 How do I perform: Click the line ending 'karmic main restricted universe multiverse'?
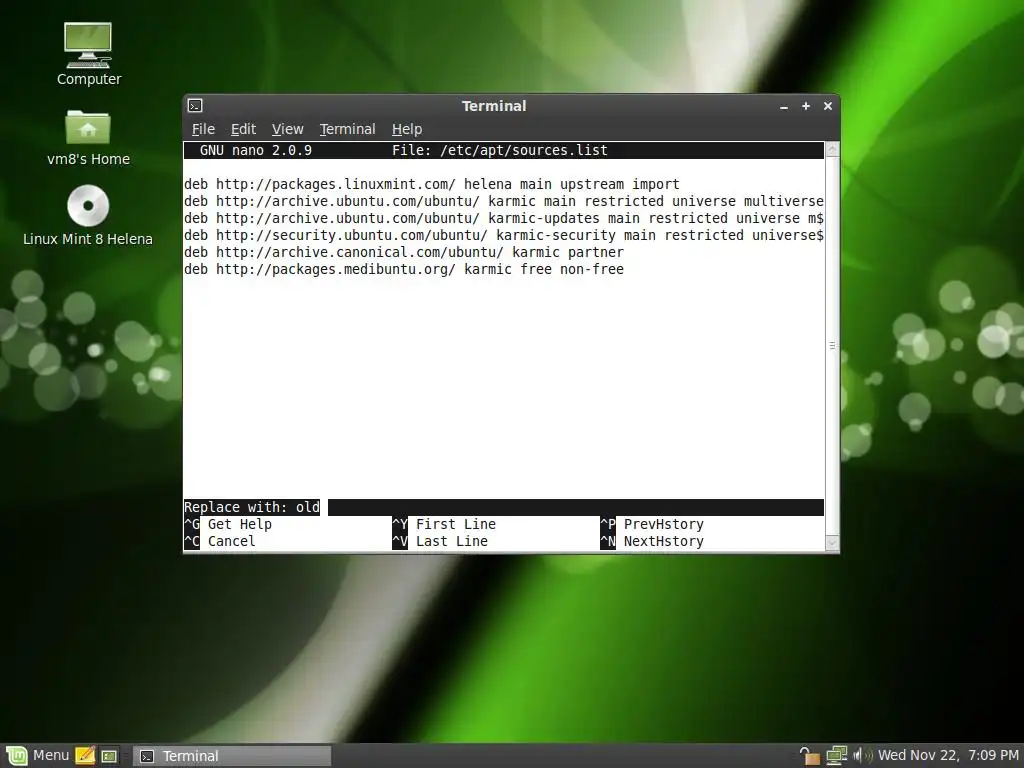504,201
